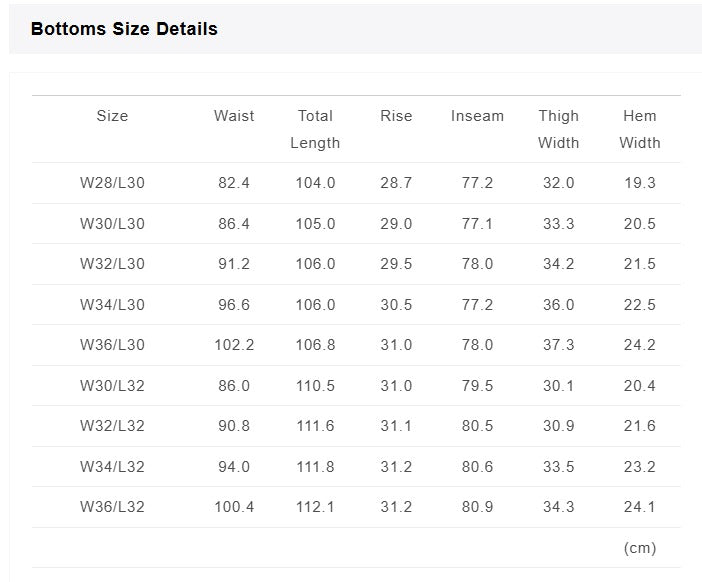This screenshot has width=702, height=582.
Task: Click the Total Length column header
Action: pos(315,129)
